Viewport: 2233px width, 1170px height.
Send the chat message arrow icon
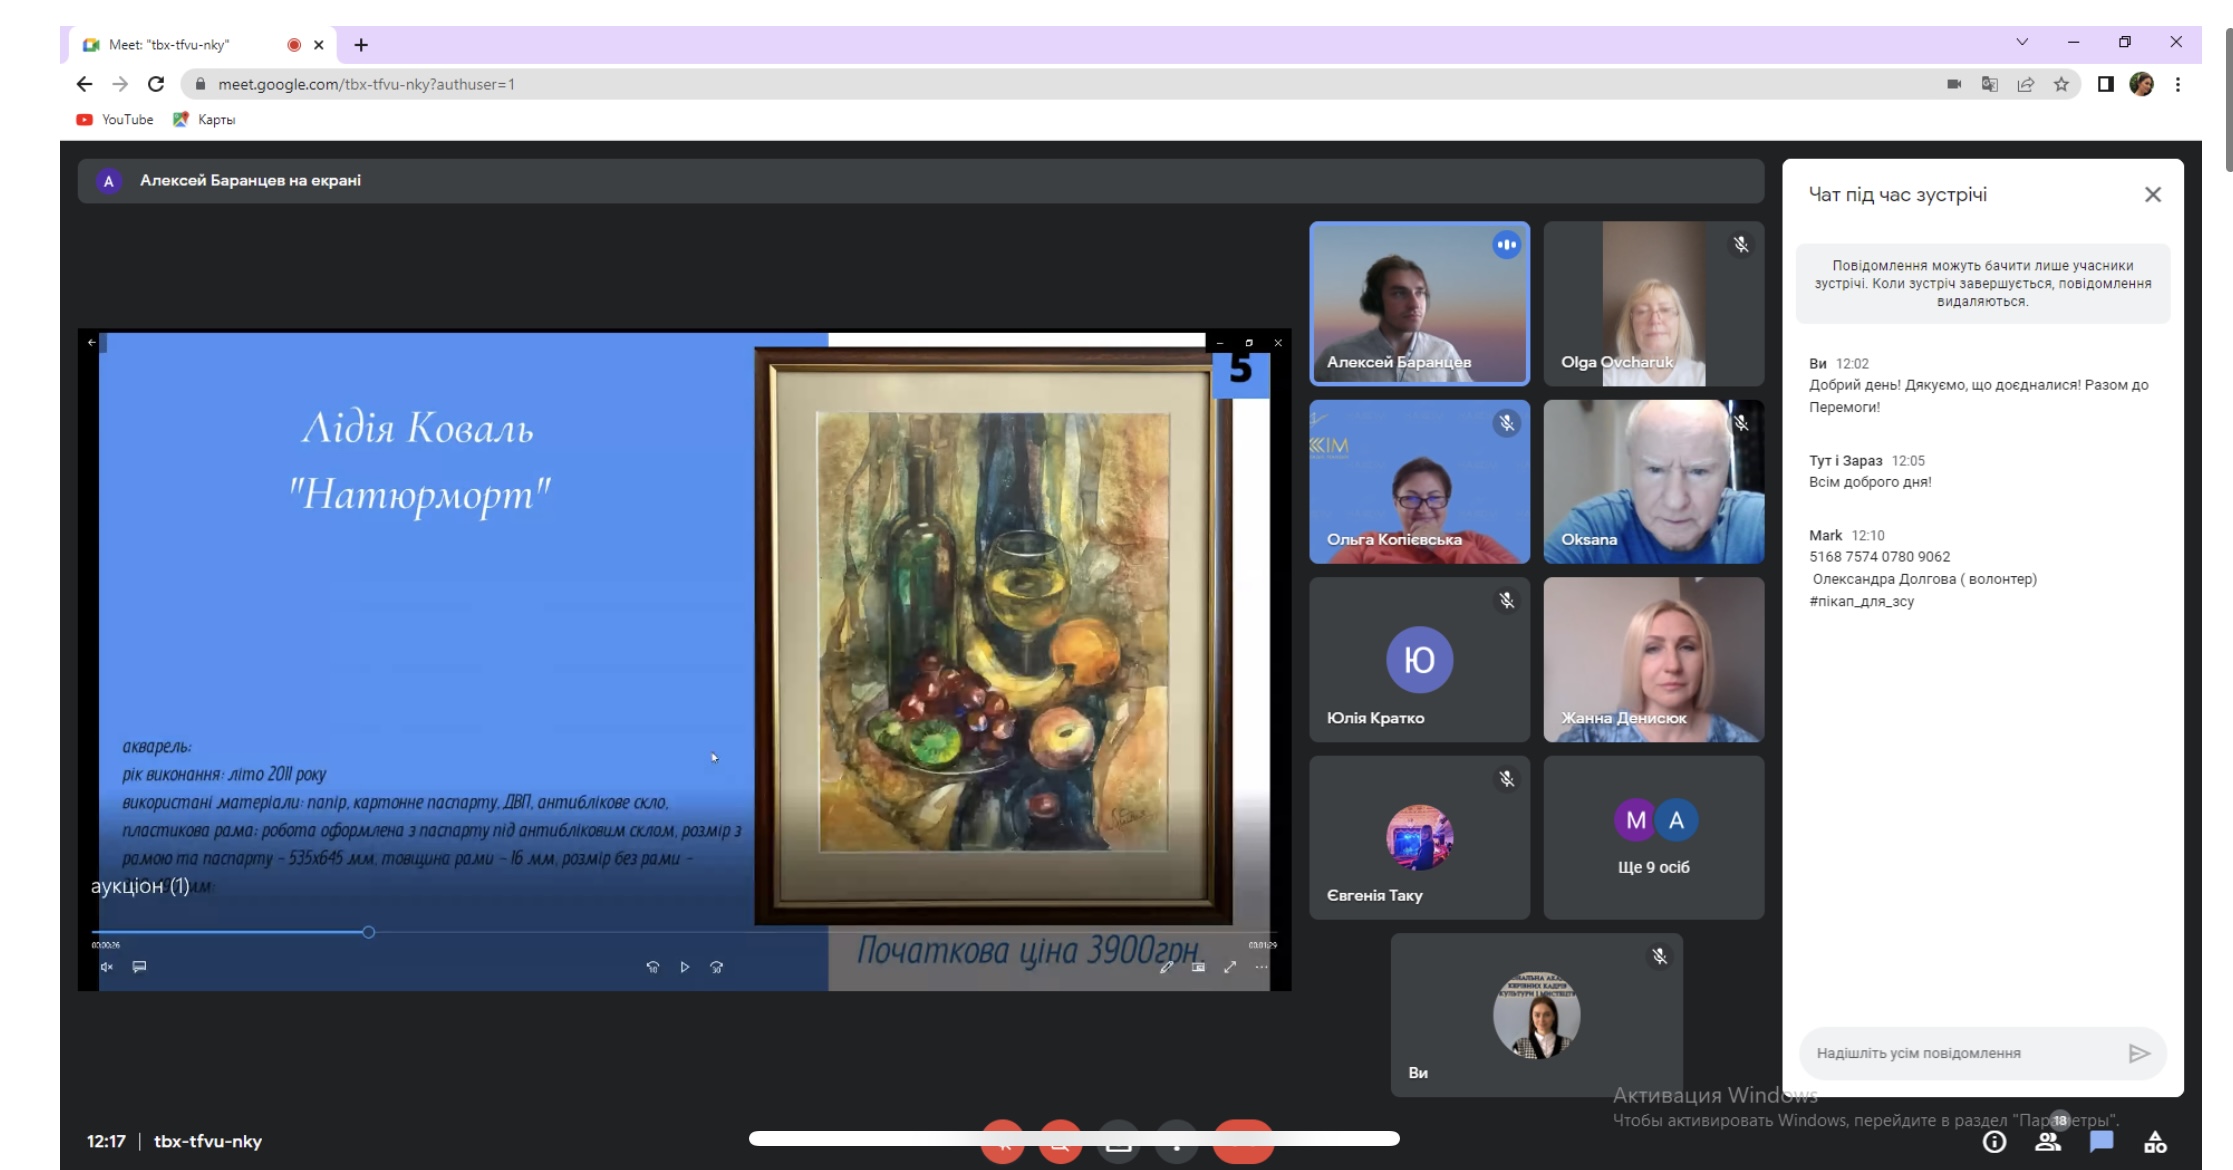click(2139, 1053)
